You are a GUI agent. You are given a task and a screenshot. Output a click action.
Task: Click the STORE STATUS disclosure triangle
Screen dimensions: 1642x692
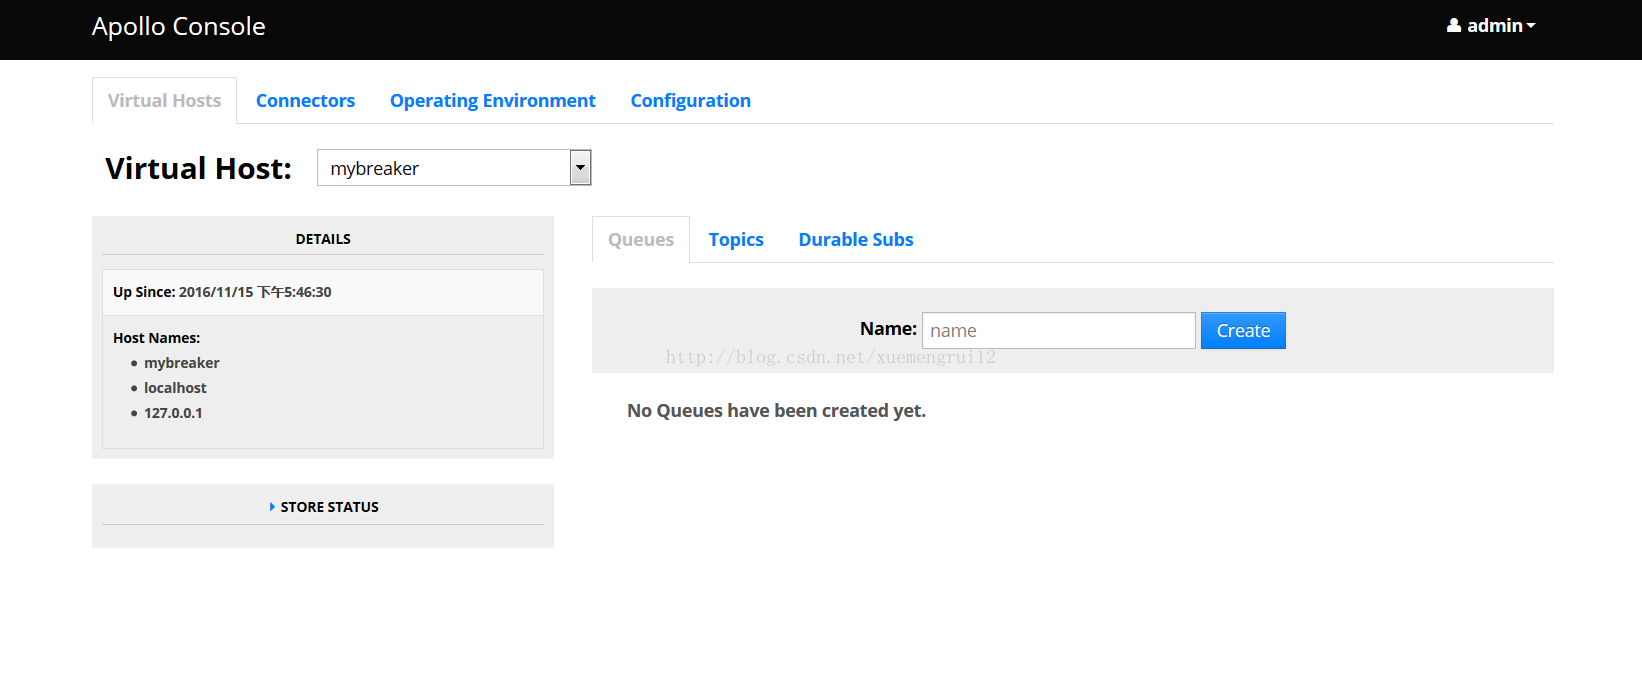(272, 507)
